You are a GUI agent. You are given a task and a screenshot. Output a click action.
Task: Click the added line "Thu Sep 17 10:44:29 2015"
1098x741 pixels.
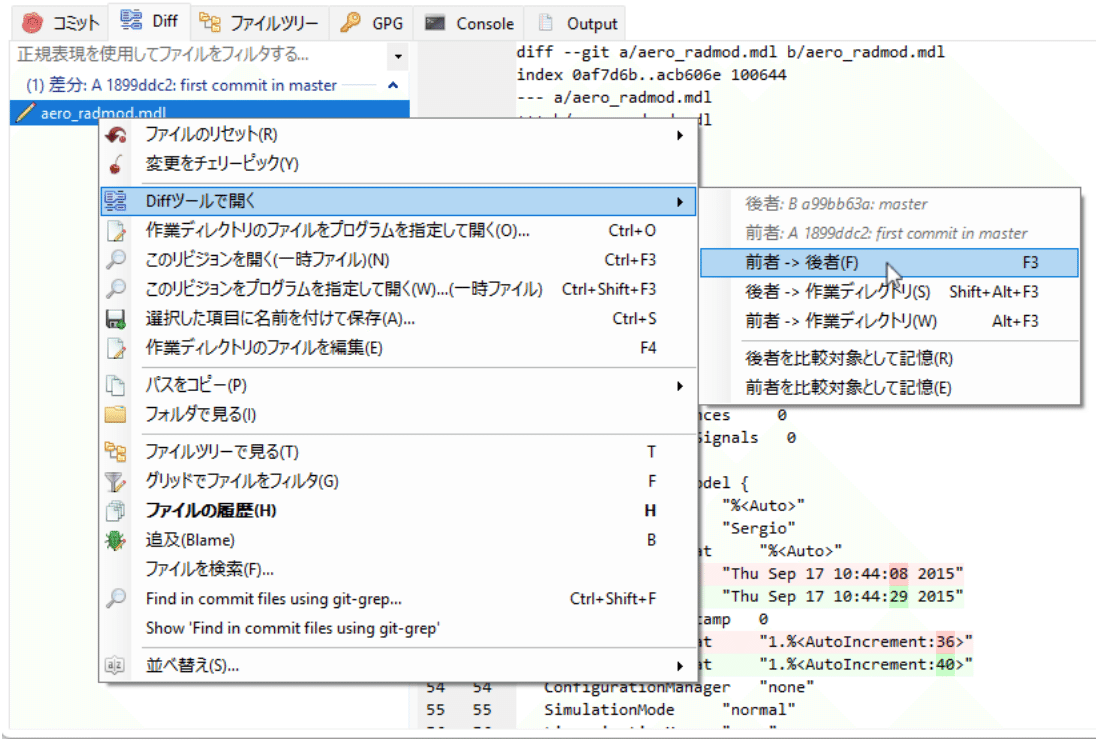click(x=842, y=596)
